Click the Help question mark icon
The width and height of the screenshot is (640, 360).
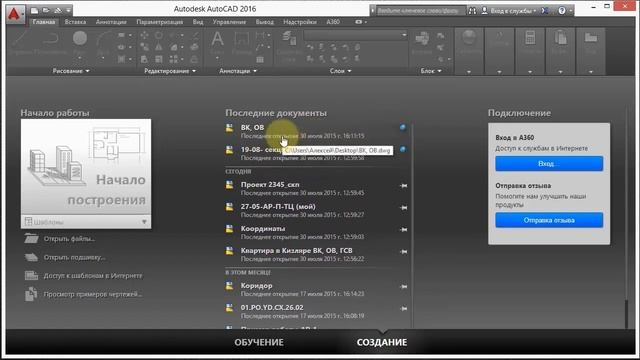pos(562,11)
